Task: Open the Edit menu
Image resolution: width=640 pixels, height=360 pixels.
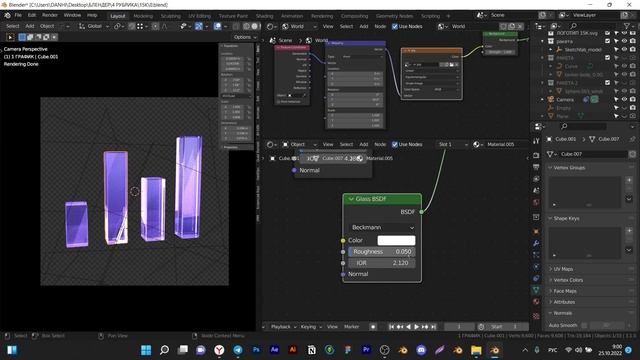Action: pyautogui.click(x=32, y=16)
